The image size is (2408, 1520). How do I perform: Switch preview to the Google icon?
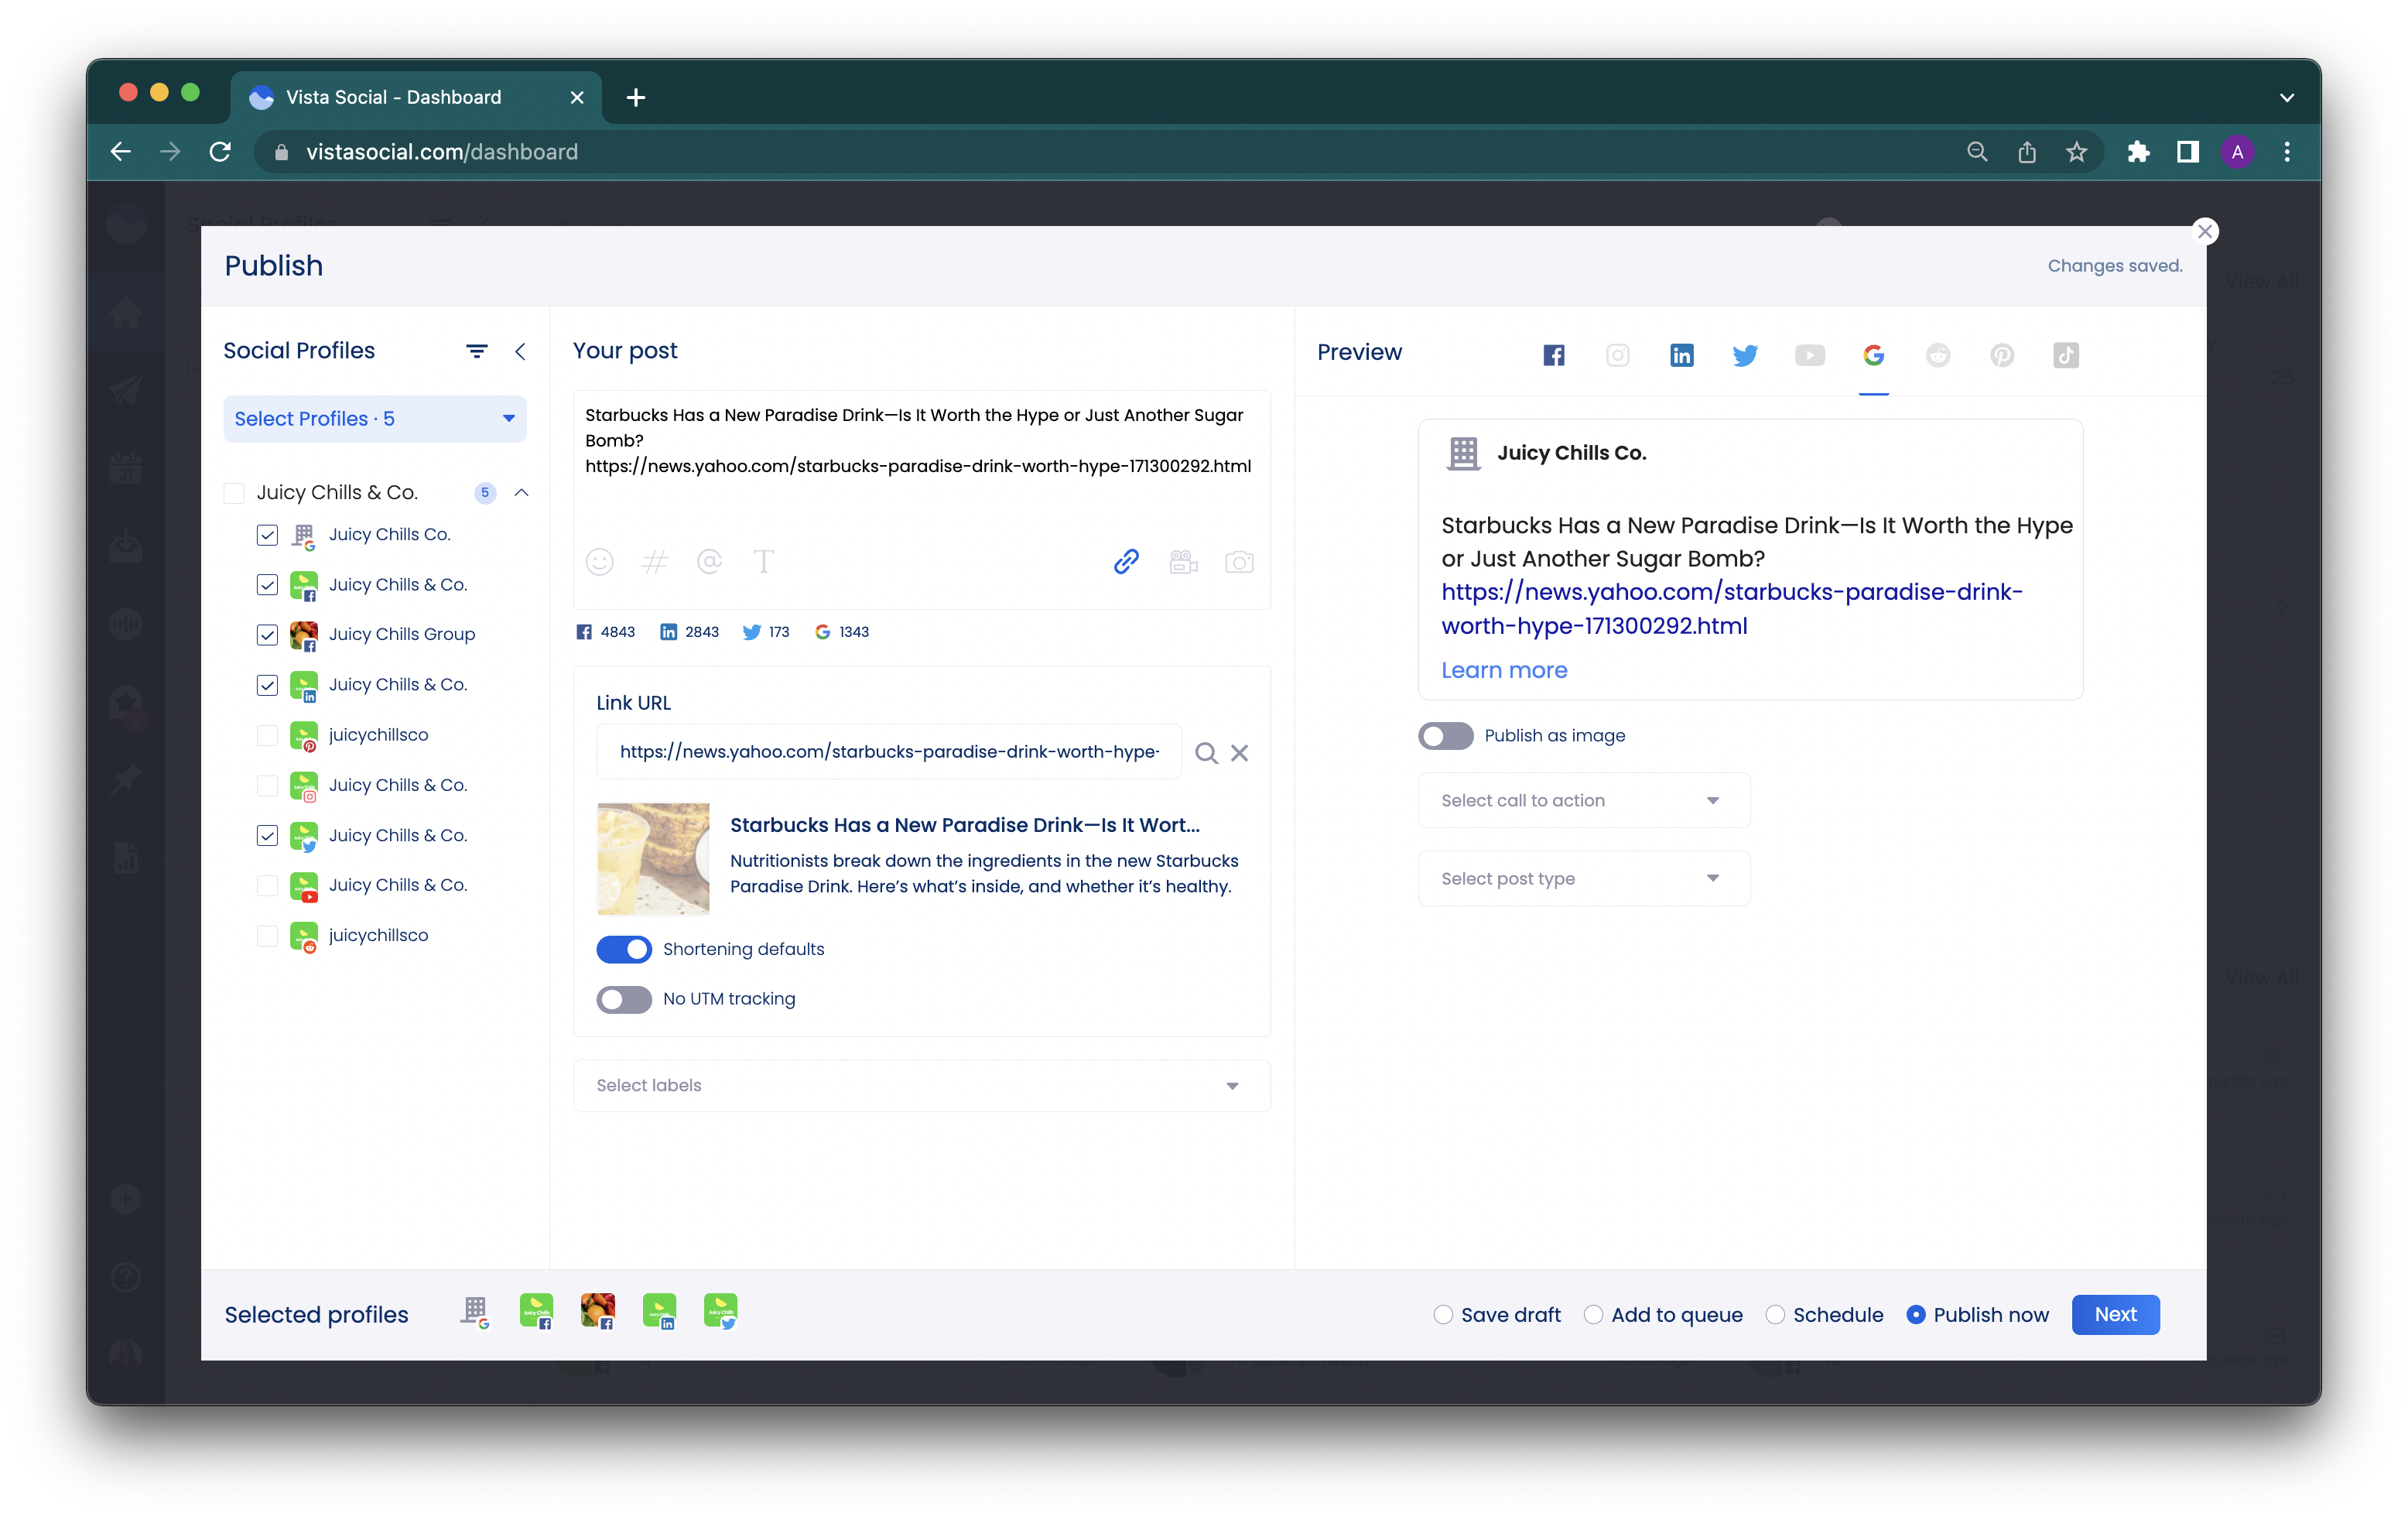(x=1873, y=355)
